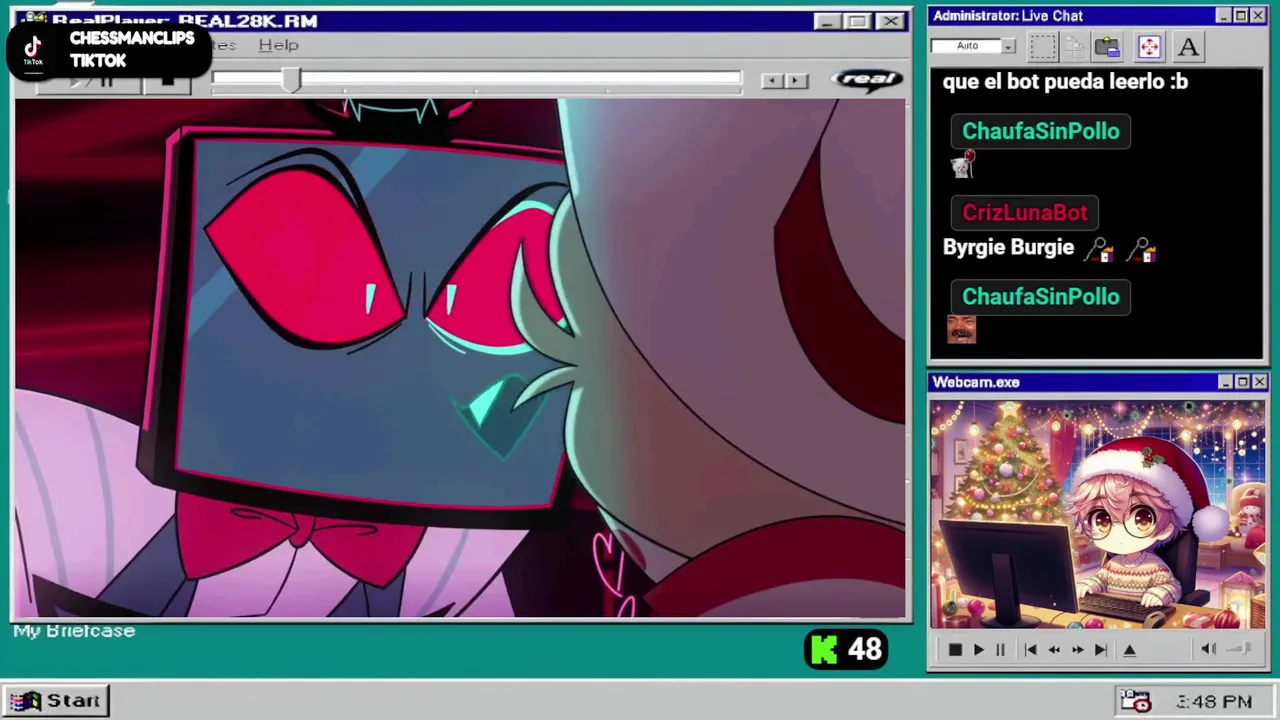Click the My Briefcase desktop label
This screenshot has height=720, width=1280.
click(x=74, y=631)
